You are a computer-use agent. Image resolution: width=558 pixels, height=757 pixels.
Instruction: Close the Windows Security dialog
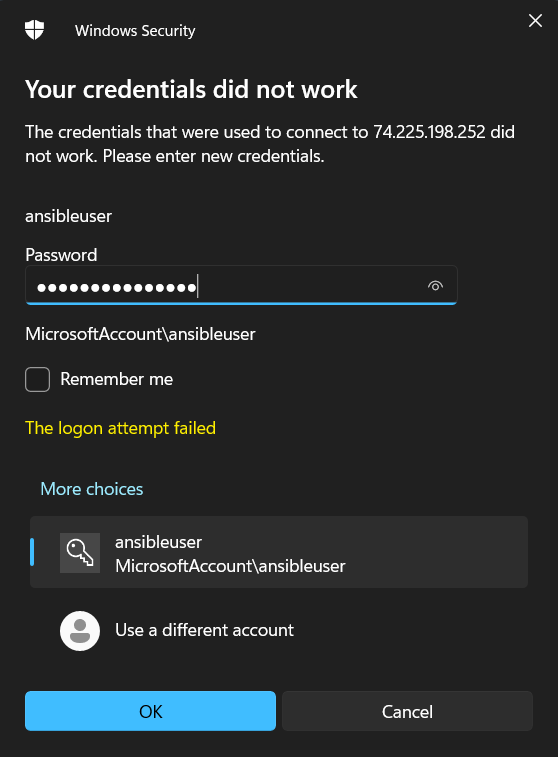535,21
